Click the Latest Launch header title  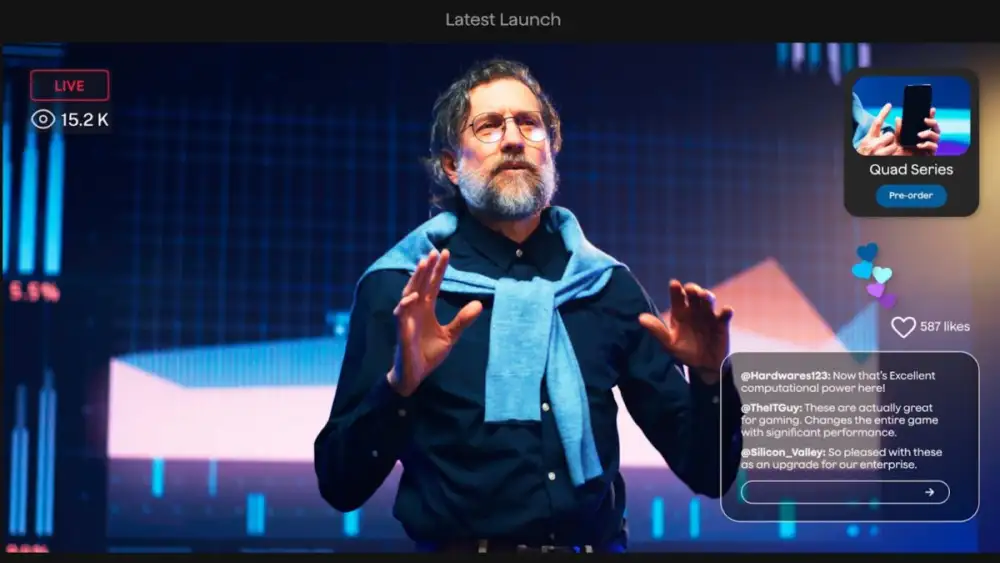point(502,19)
